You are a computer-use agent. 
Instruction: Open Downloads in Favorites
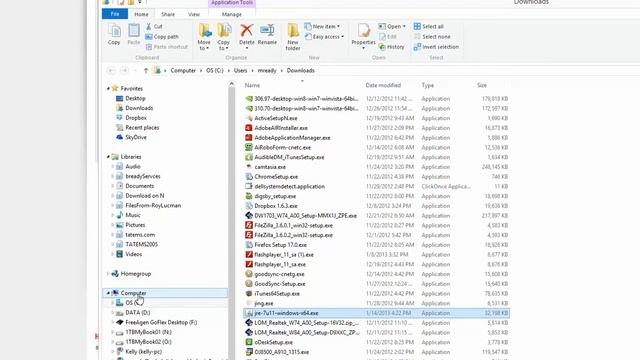coord(139,108)
